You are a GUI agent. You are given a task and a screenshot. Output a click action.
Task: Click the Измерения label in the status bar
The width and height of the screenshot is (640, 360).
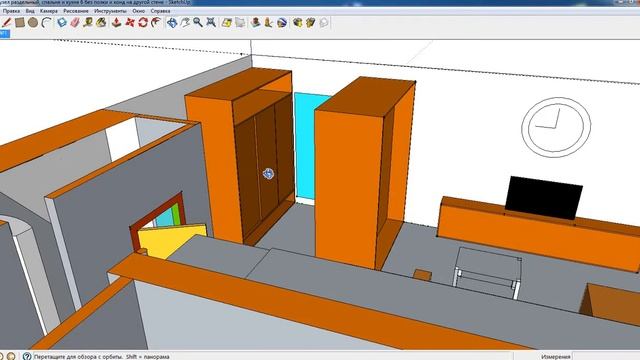coord(556,356)
